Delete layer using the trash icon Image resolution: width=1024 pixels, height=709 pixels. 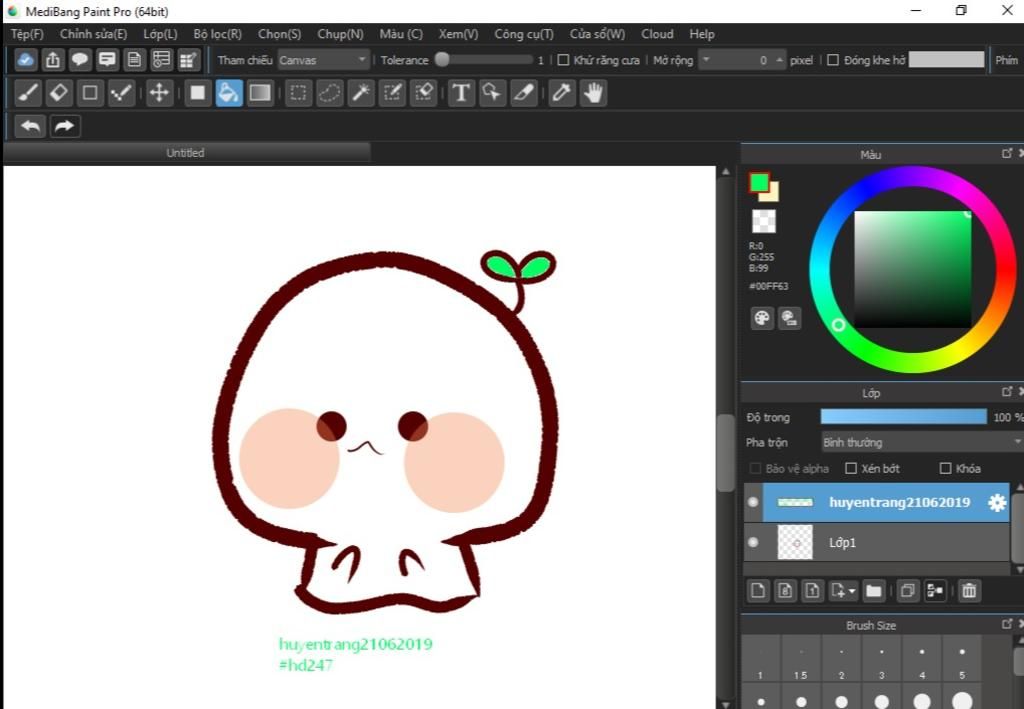tap(968, 591)
